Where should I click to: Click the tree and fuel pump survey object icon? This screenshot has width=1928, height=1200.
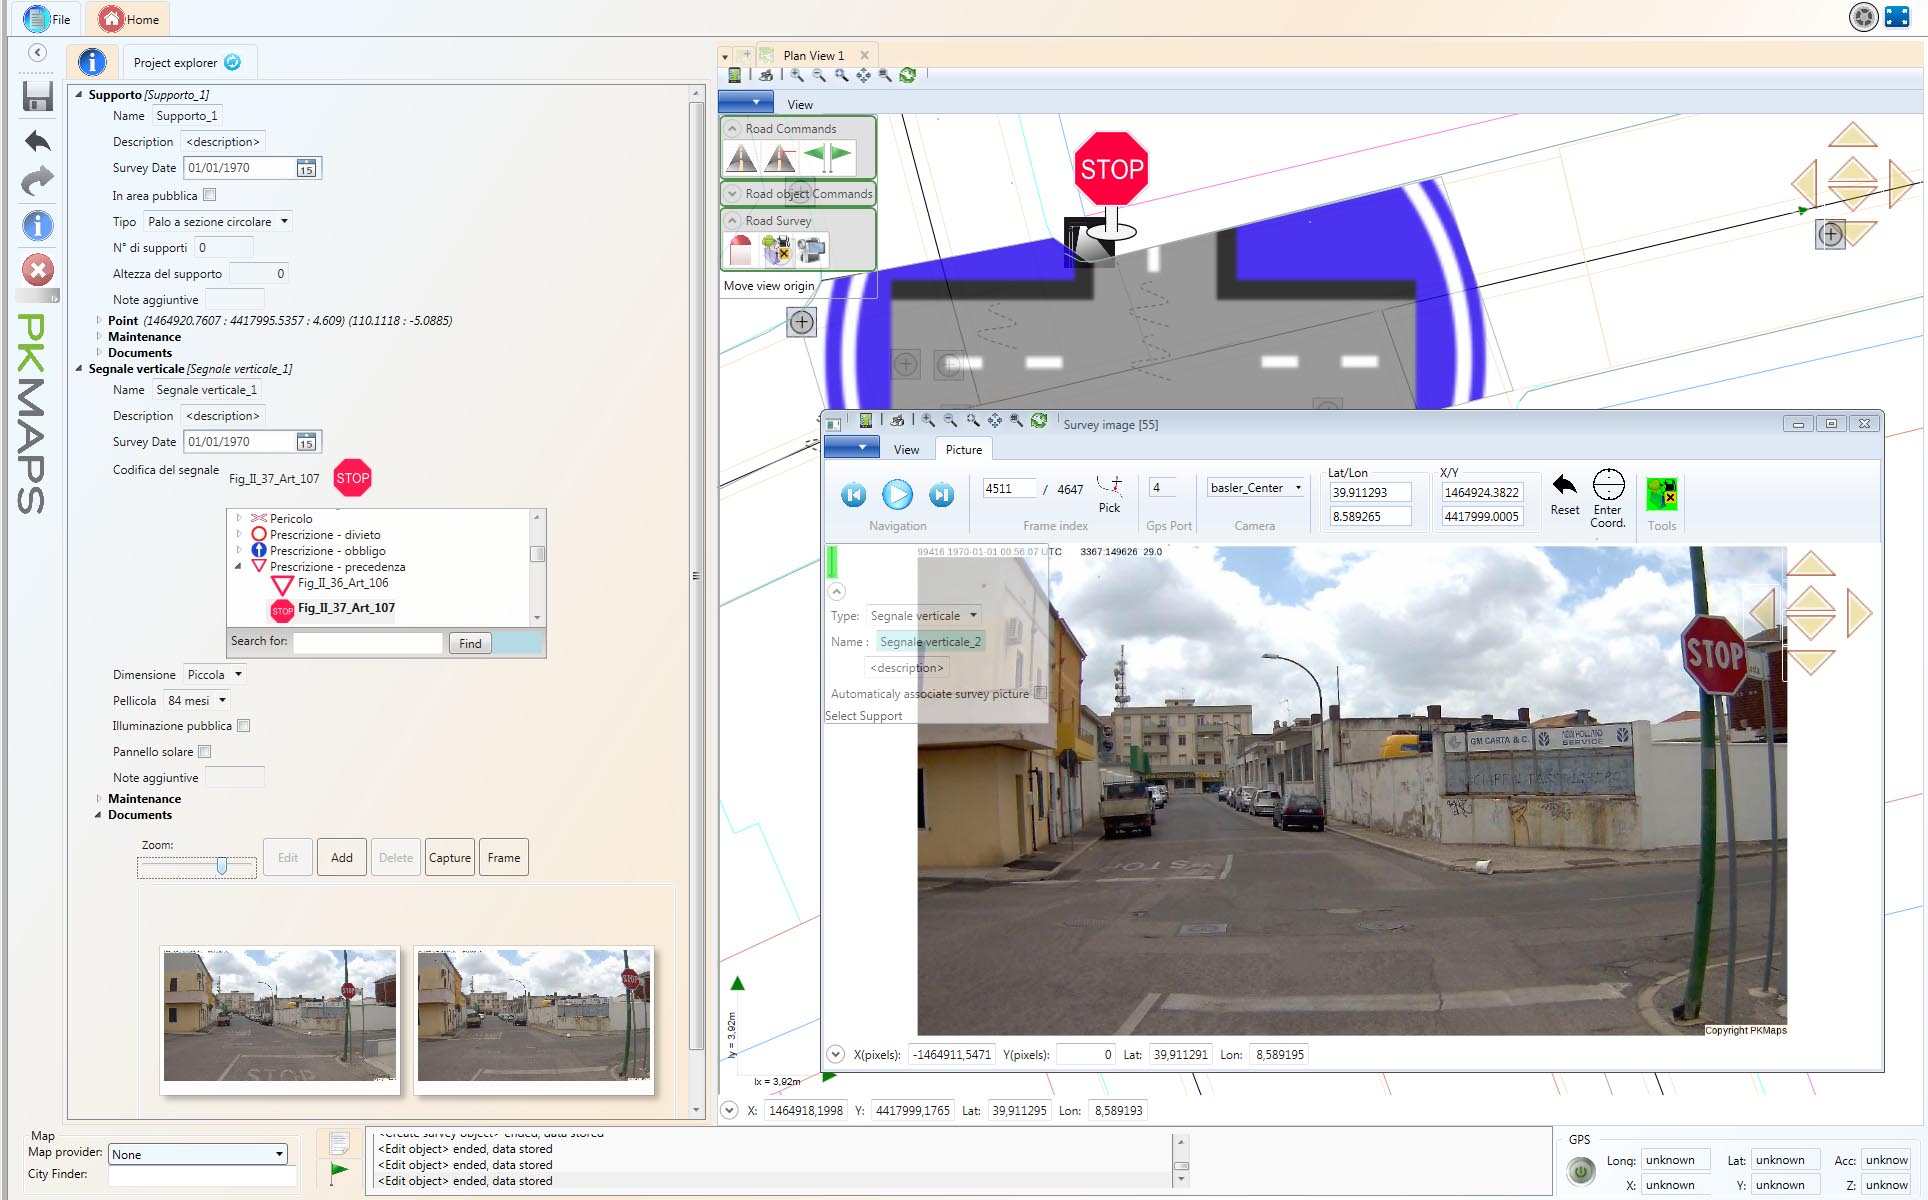(776, 250)
